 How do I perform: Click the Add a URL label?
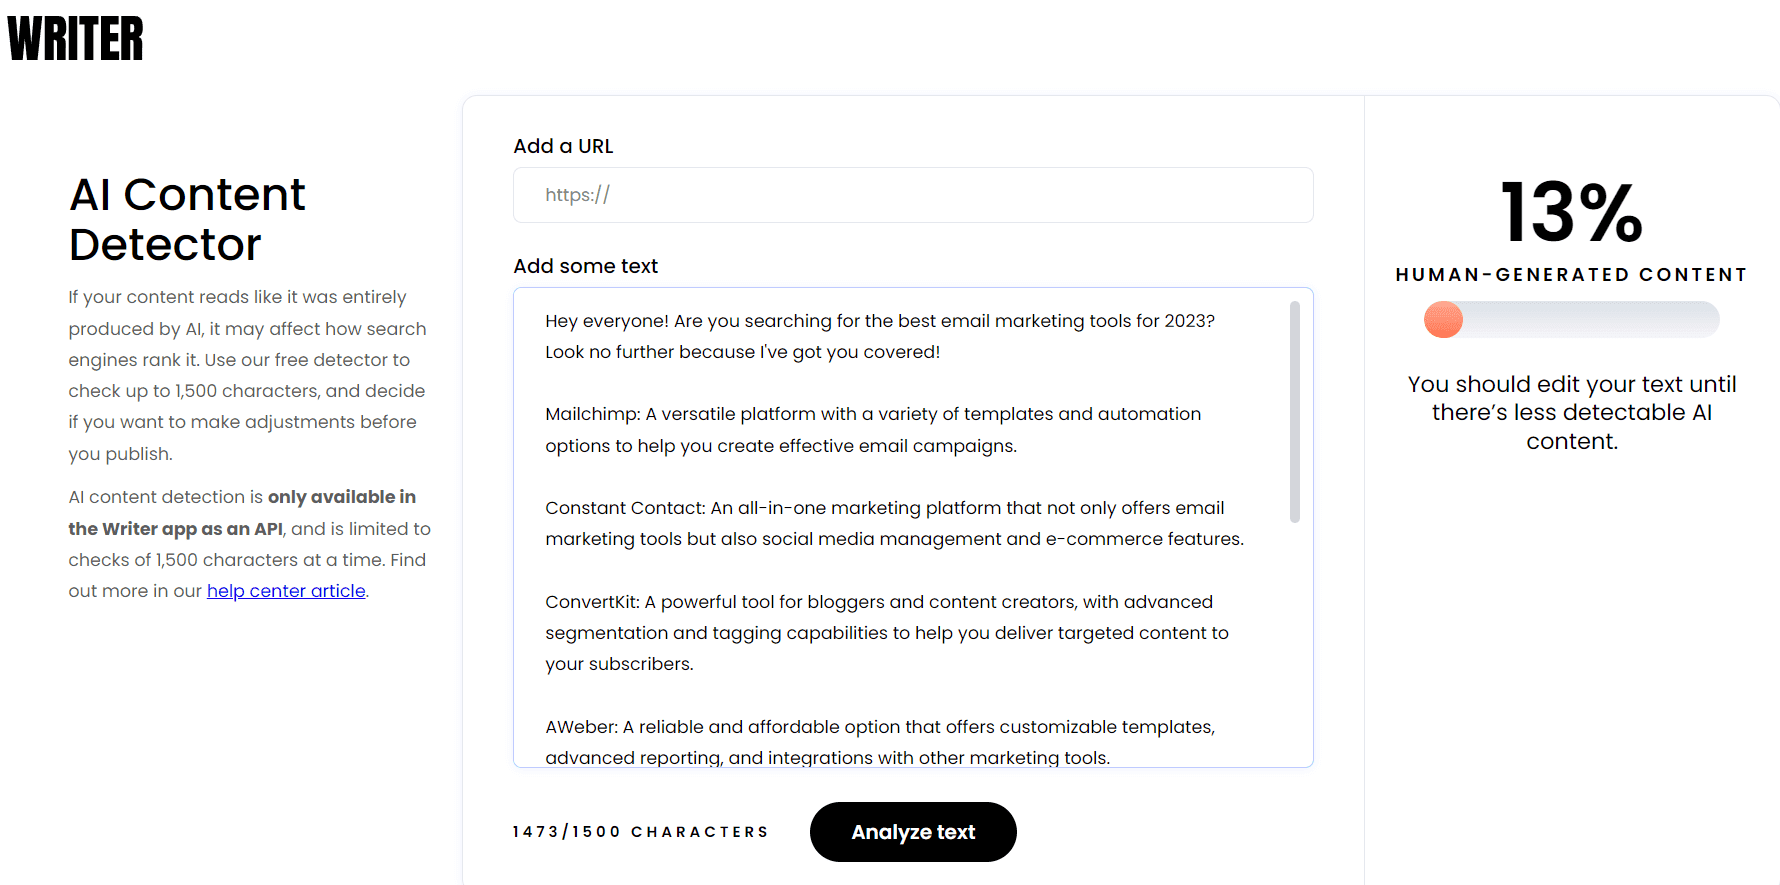[563, 146]
